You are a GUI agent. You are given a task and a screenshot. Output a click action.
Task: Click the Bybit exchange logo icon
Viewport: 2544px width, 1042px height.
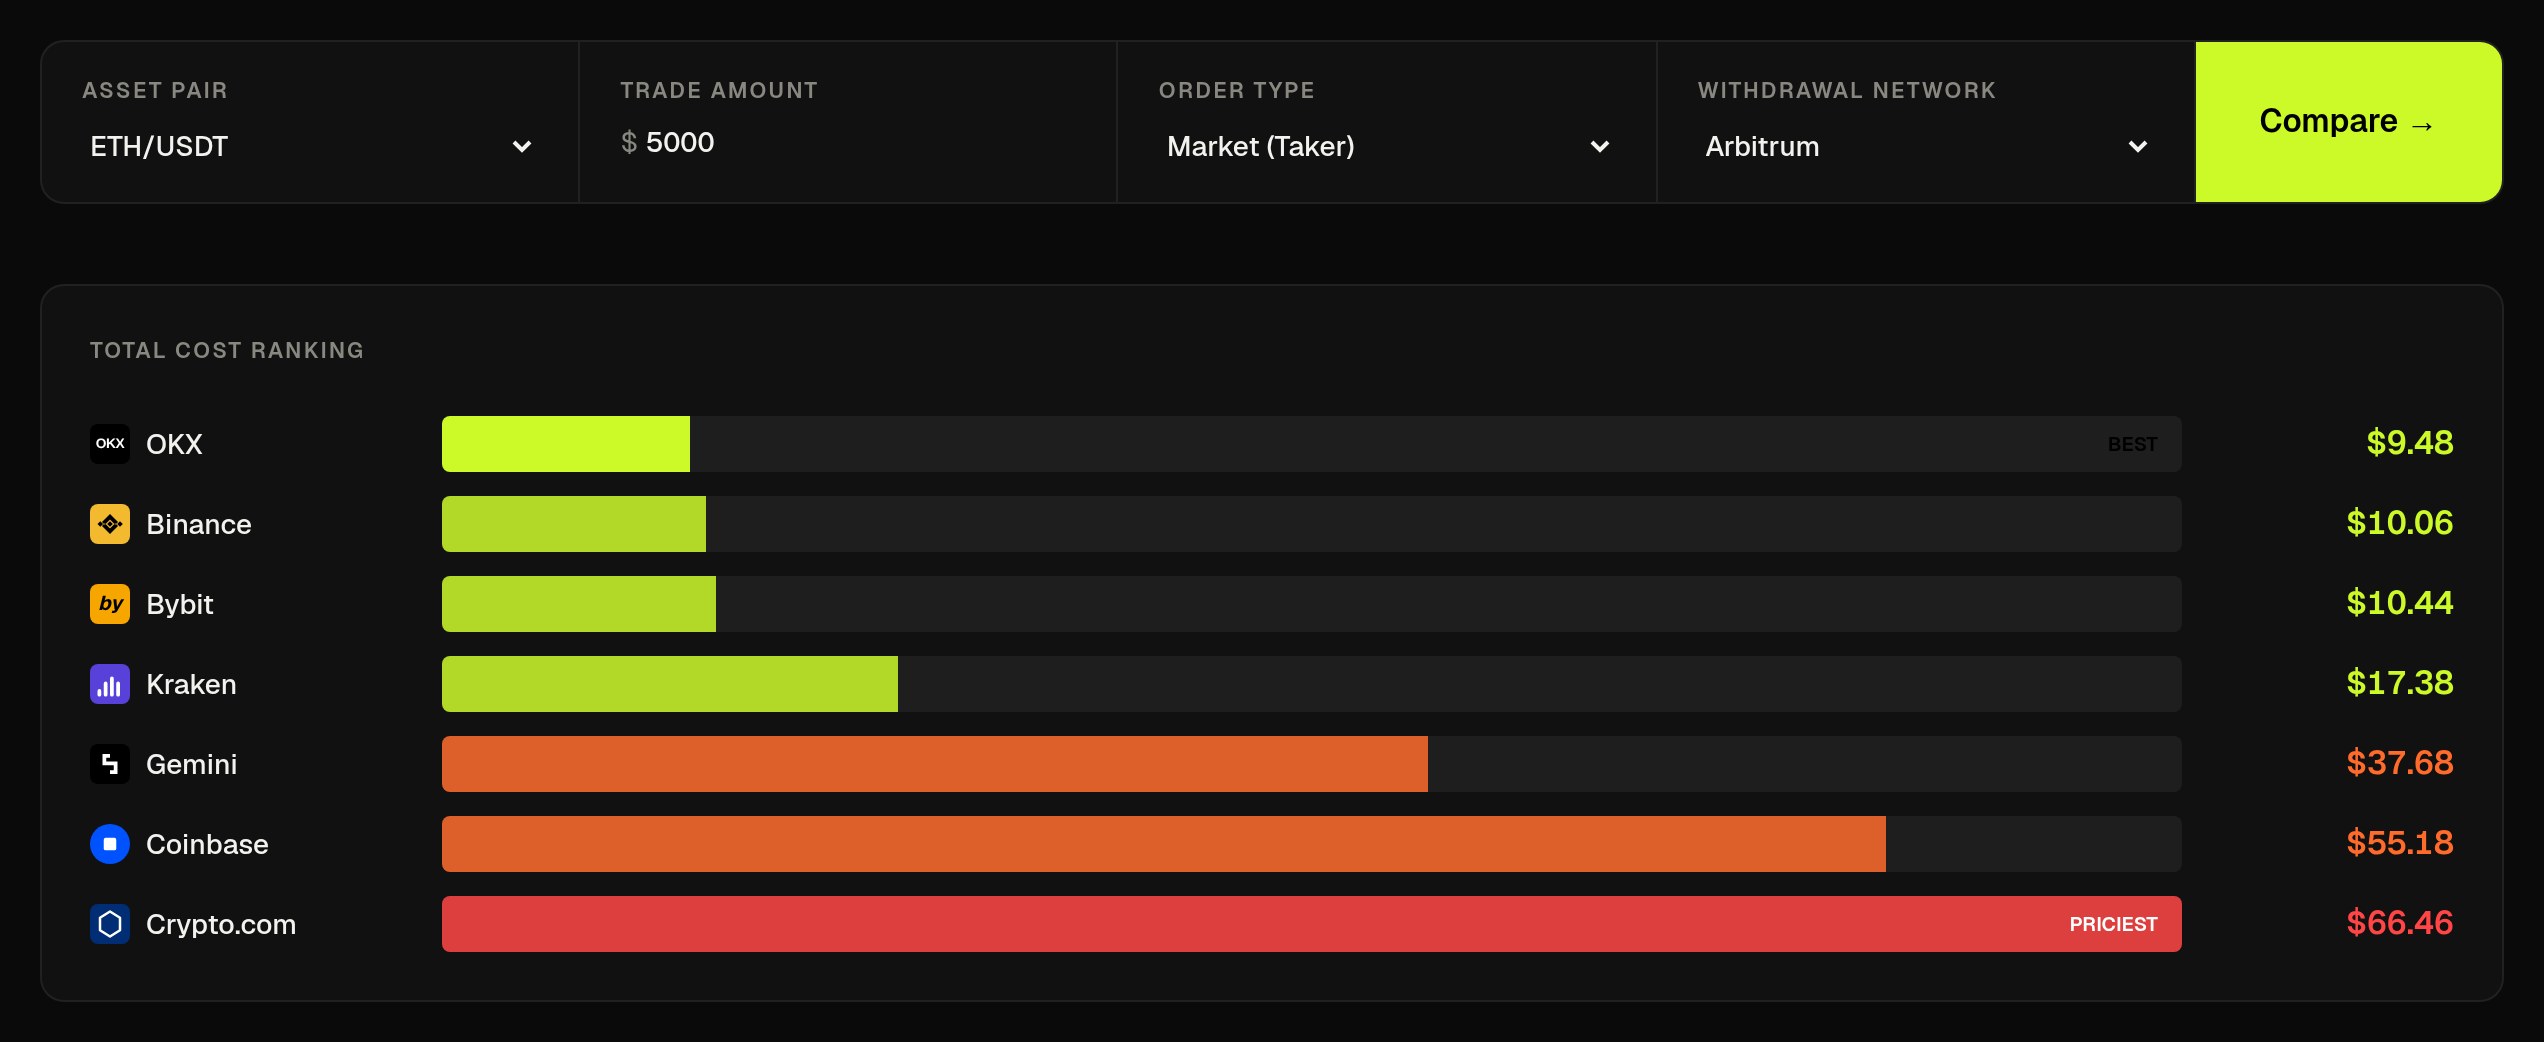click(110, 604)
